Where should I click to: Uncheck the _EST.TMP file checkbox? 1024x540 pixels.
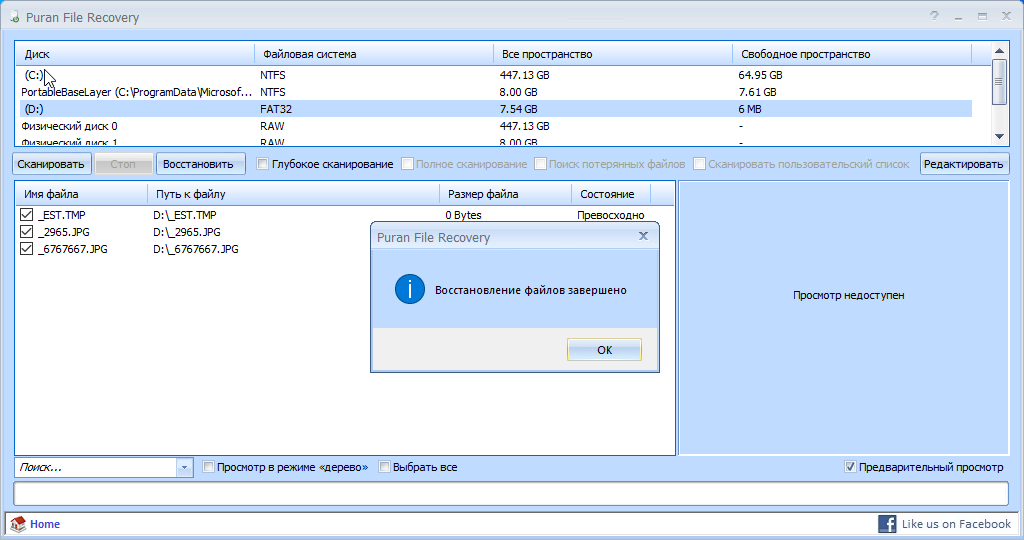pyautogui.click(x=27, y=214)
